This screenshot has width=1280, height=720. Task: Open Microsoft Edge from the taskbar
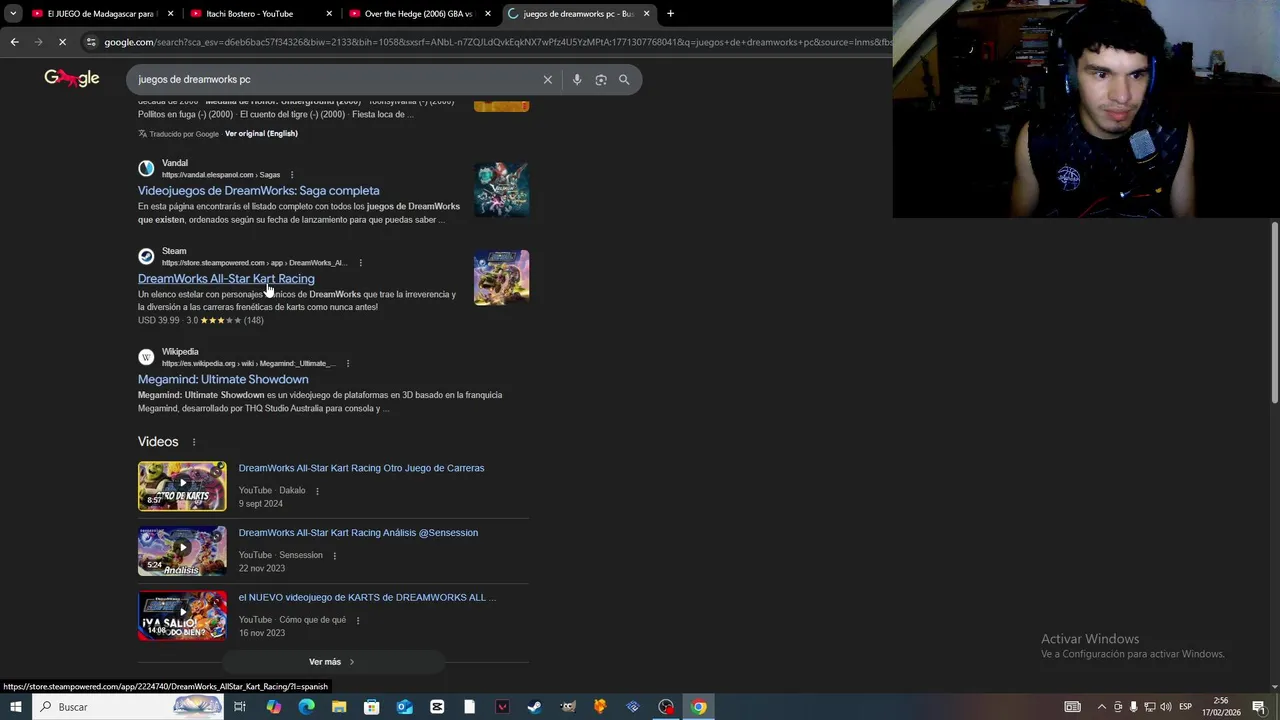(x=306, y=707)
